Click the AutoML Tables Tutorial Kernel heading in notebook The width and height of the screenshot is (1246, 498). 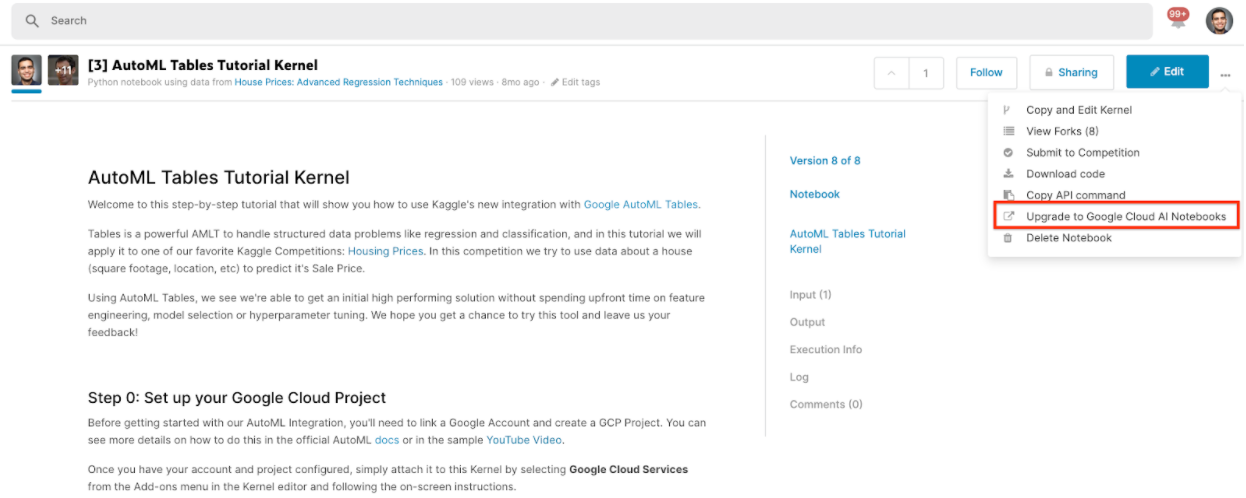219,178
